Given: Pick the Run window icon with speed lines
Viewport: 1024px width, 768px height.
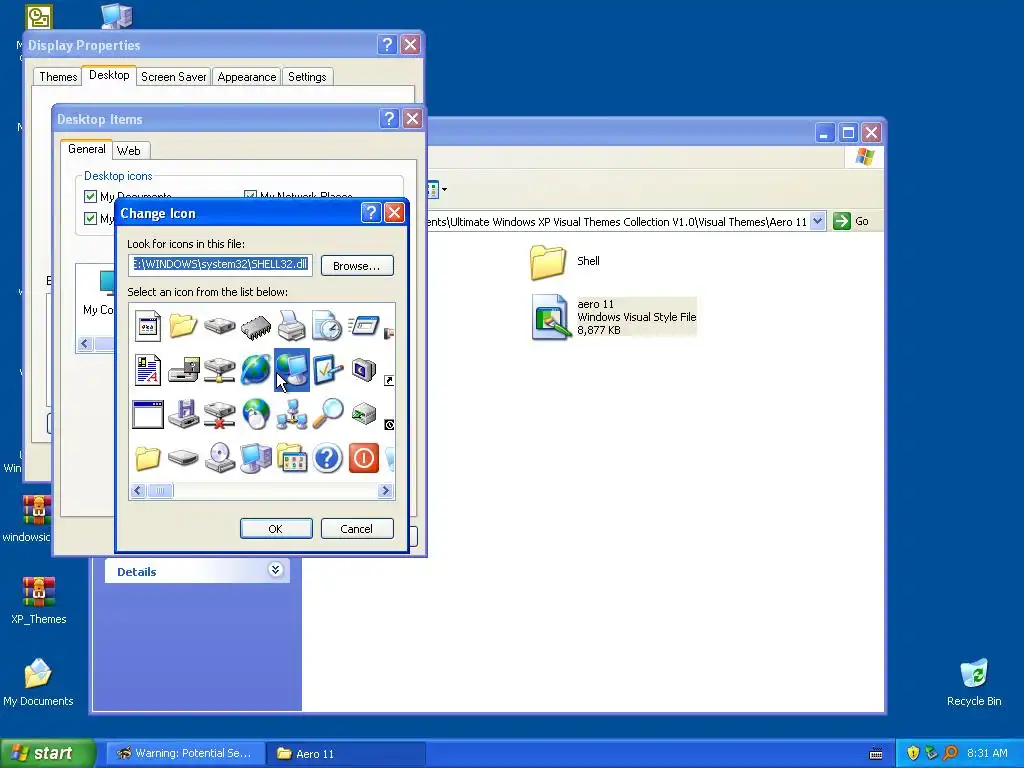Looking at the screenshot, I should tap(363, 325).
